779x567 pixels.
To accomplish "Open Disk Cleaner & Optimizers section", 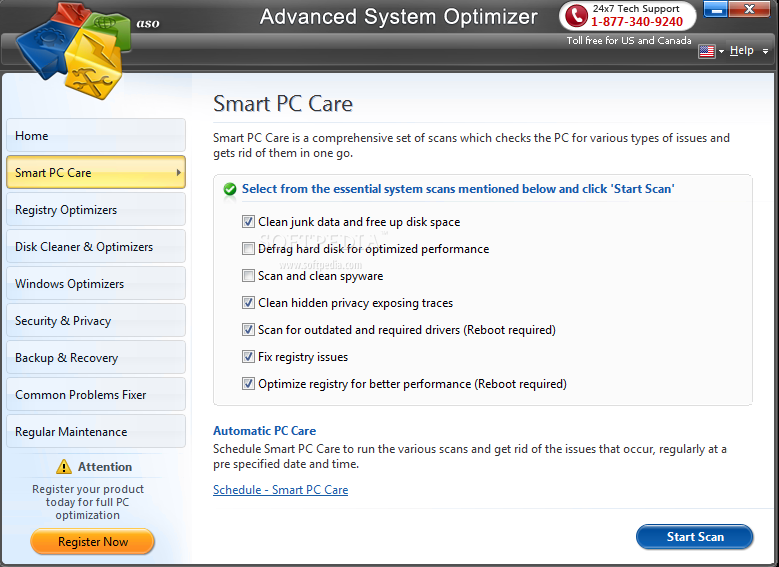I will [96, 246].
